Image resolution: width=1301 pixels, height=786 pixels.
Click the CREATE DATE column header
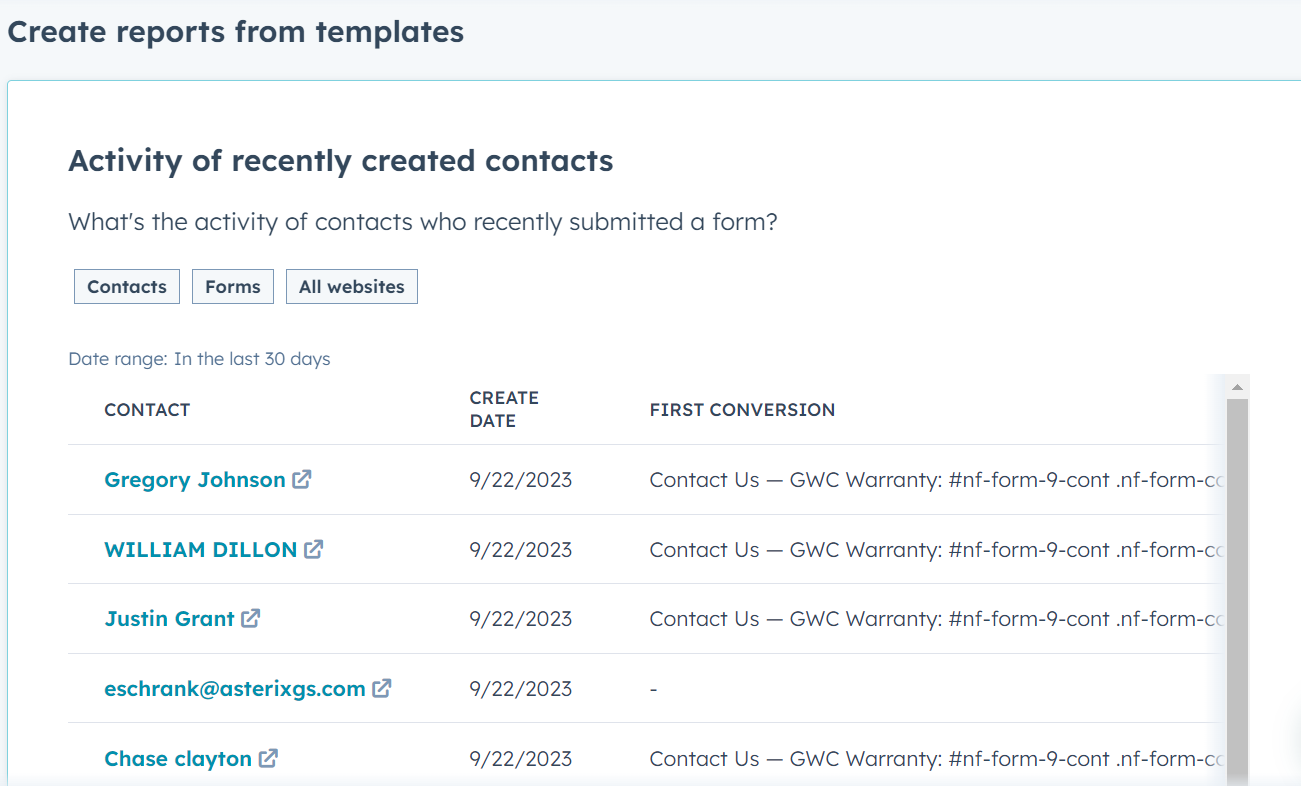pos(504,410)
